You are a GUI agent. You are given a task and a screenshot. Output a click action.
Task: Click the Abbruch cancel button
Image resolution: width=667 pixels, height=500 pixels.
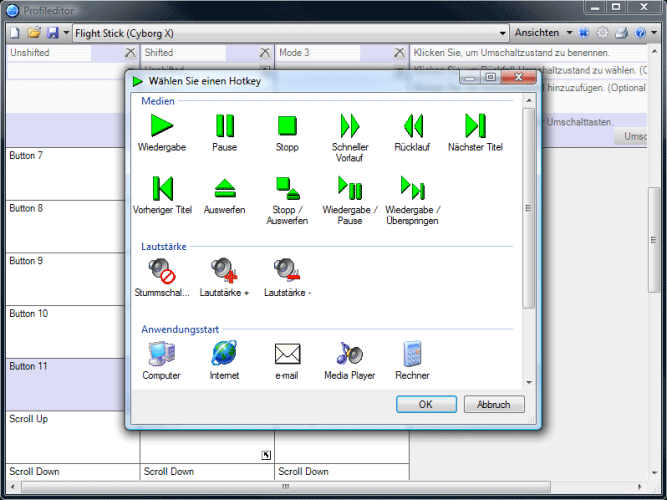point(493,405)
